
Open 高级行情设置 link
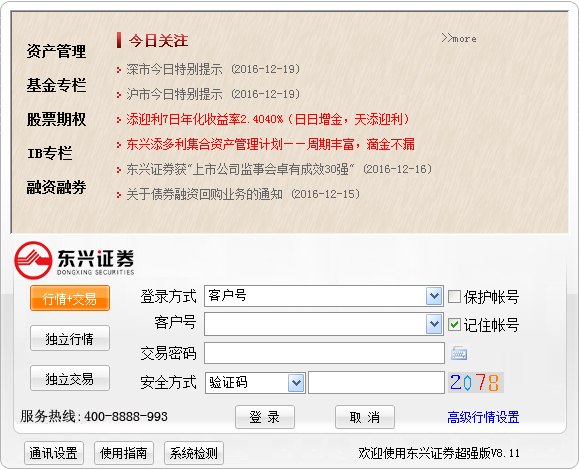click(x=483, y=417)
